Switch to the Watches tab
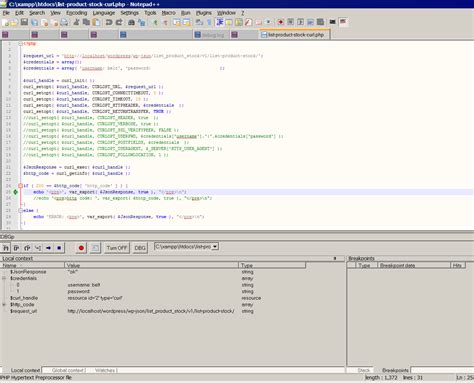 tap(105, 370)
